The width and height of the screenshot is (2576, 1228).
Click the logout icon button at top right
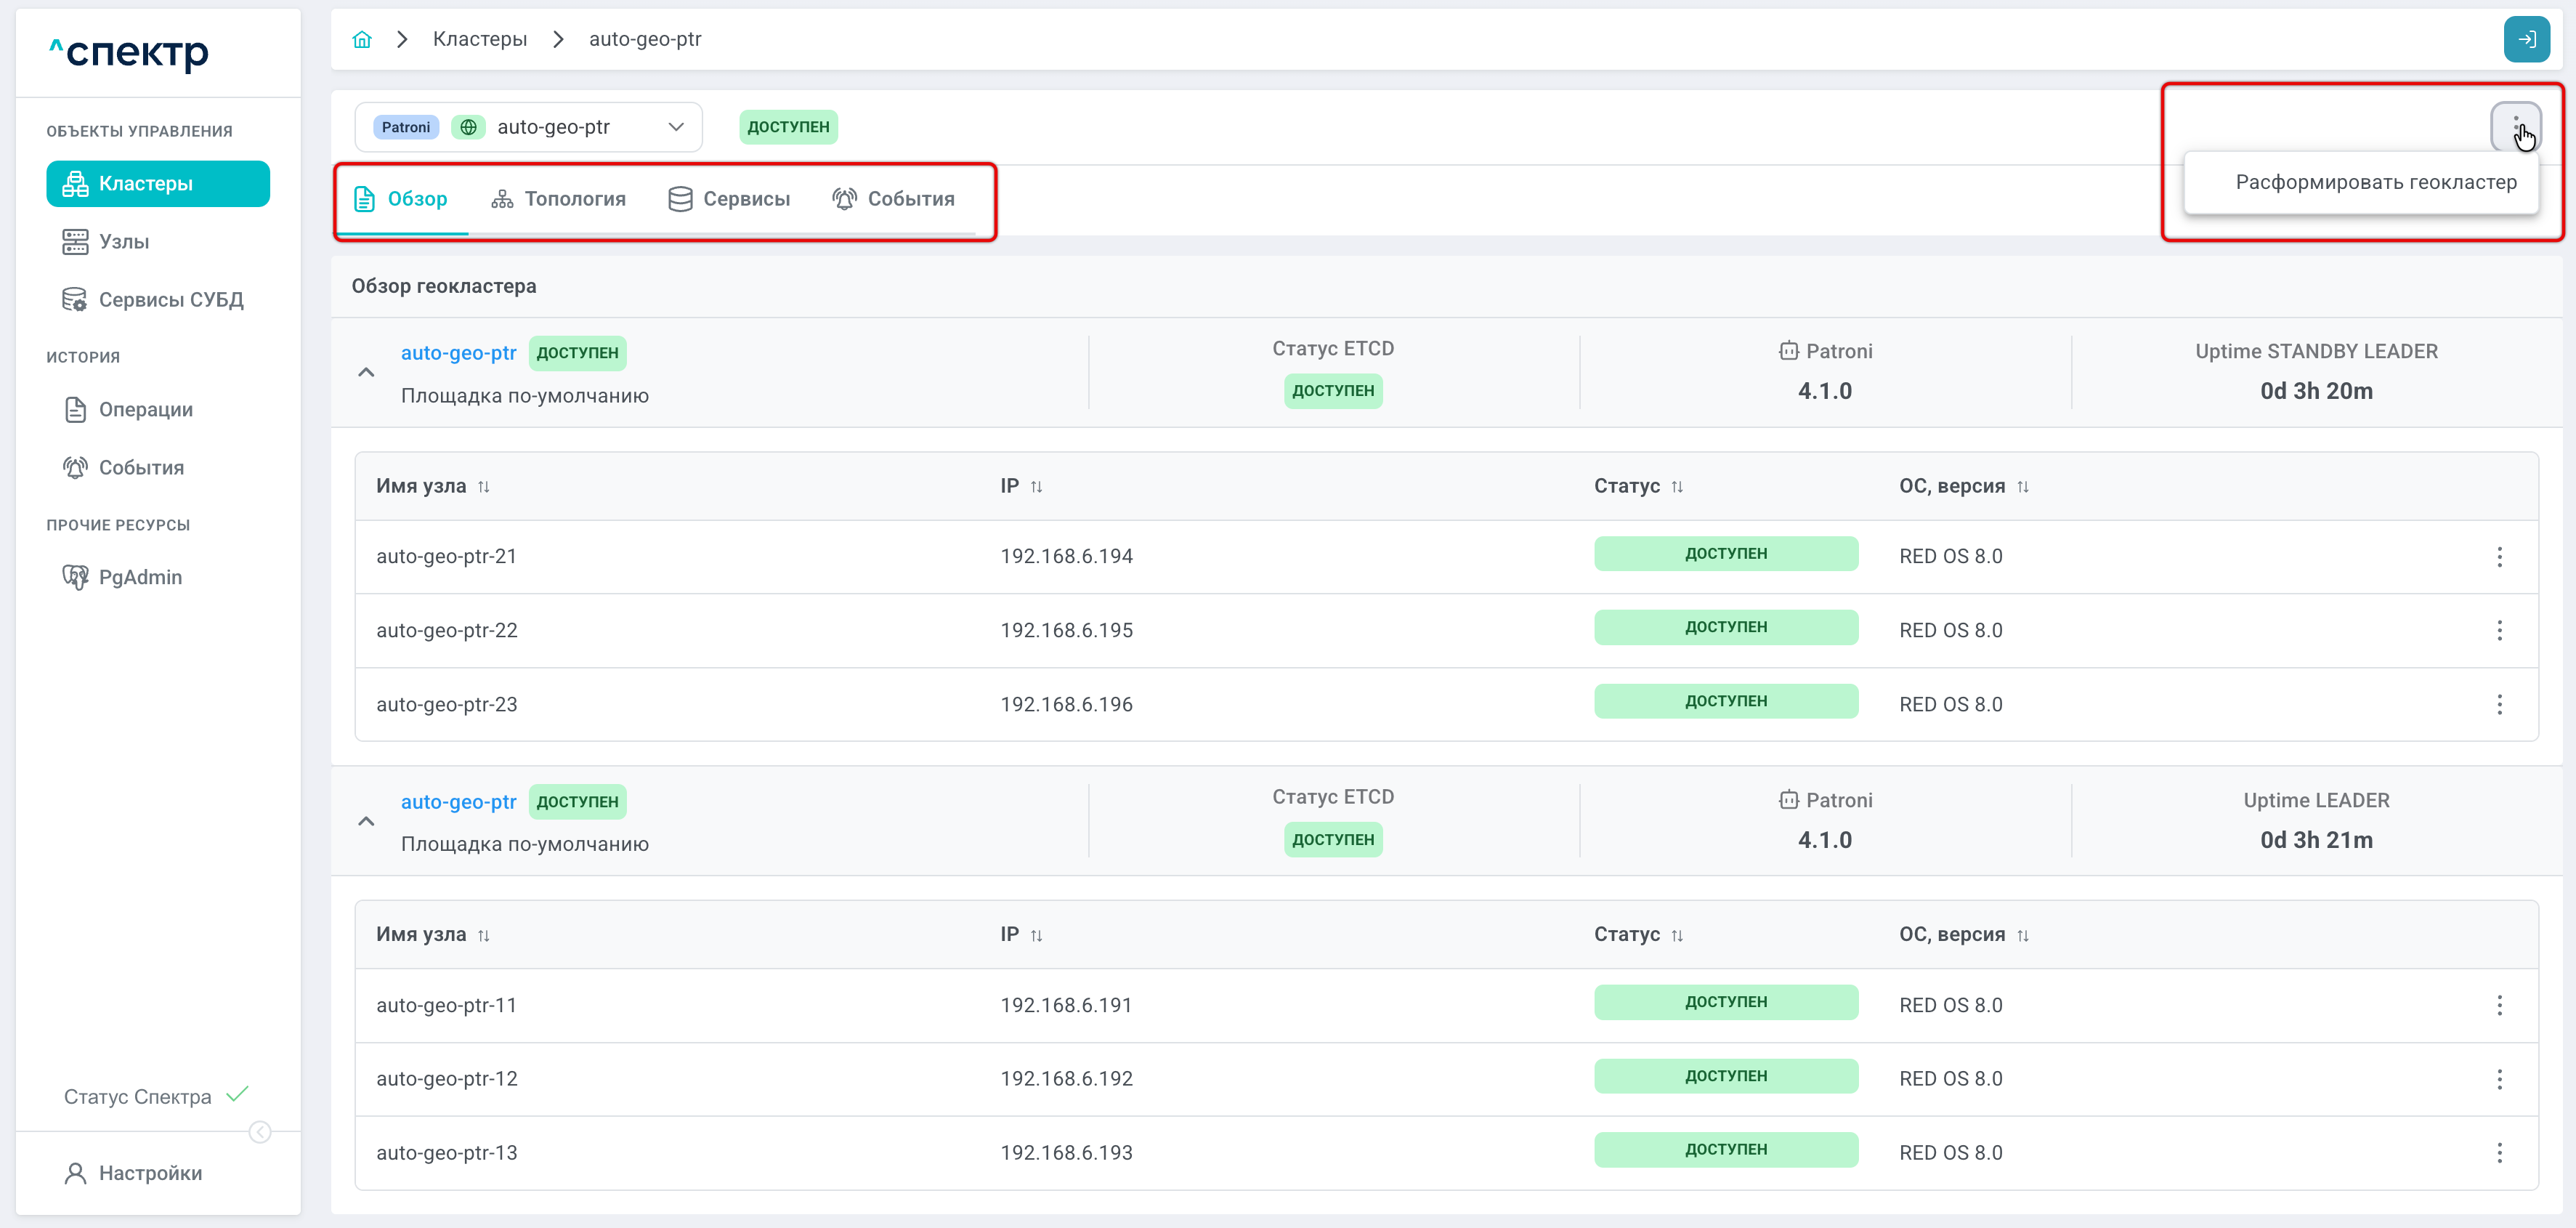(2526, 39)
